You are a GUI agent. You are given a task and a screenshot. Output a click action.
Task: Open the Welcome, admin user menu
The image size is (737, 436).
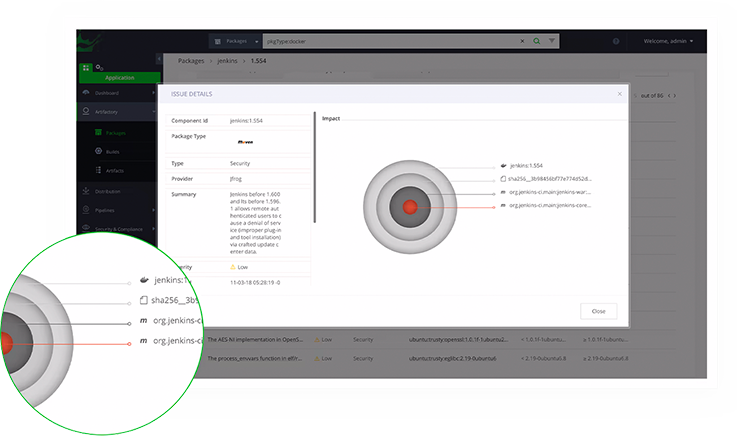[x=675, y=41]
